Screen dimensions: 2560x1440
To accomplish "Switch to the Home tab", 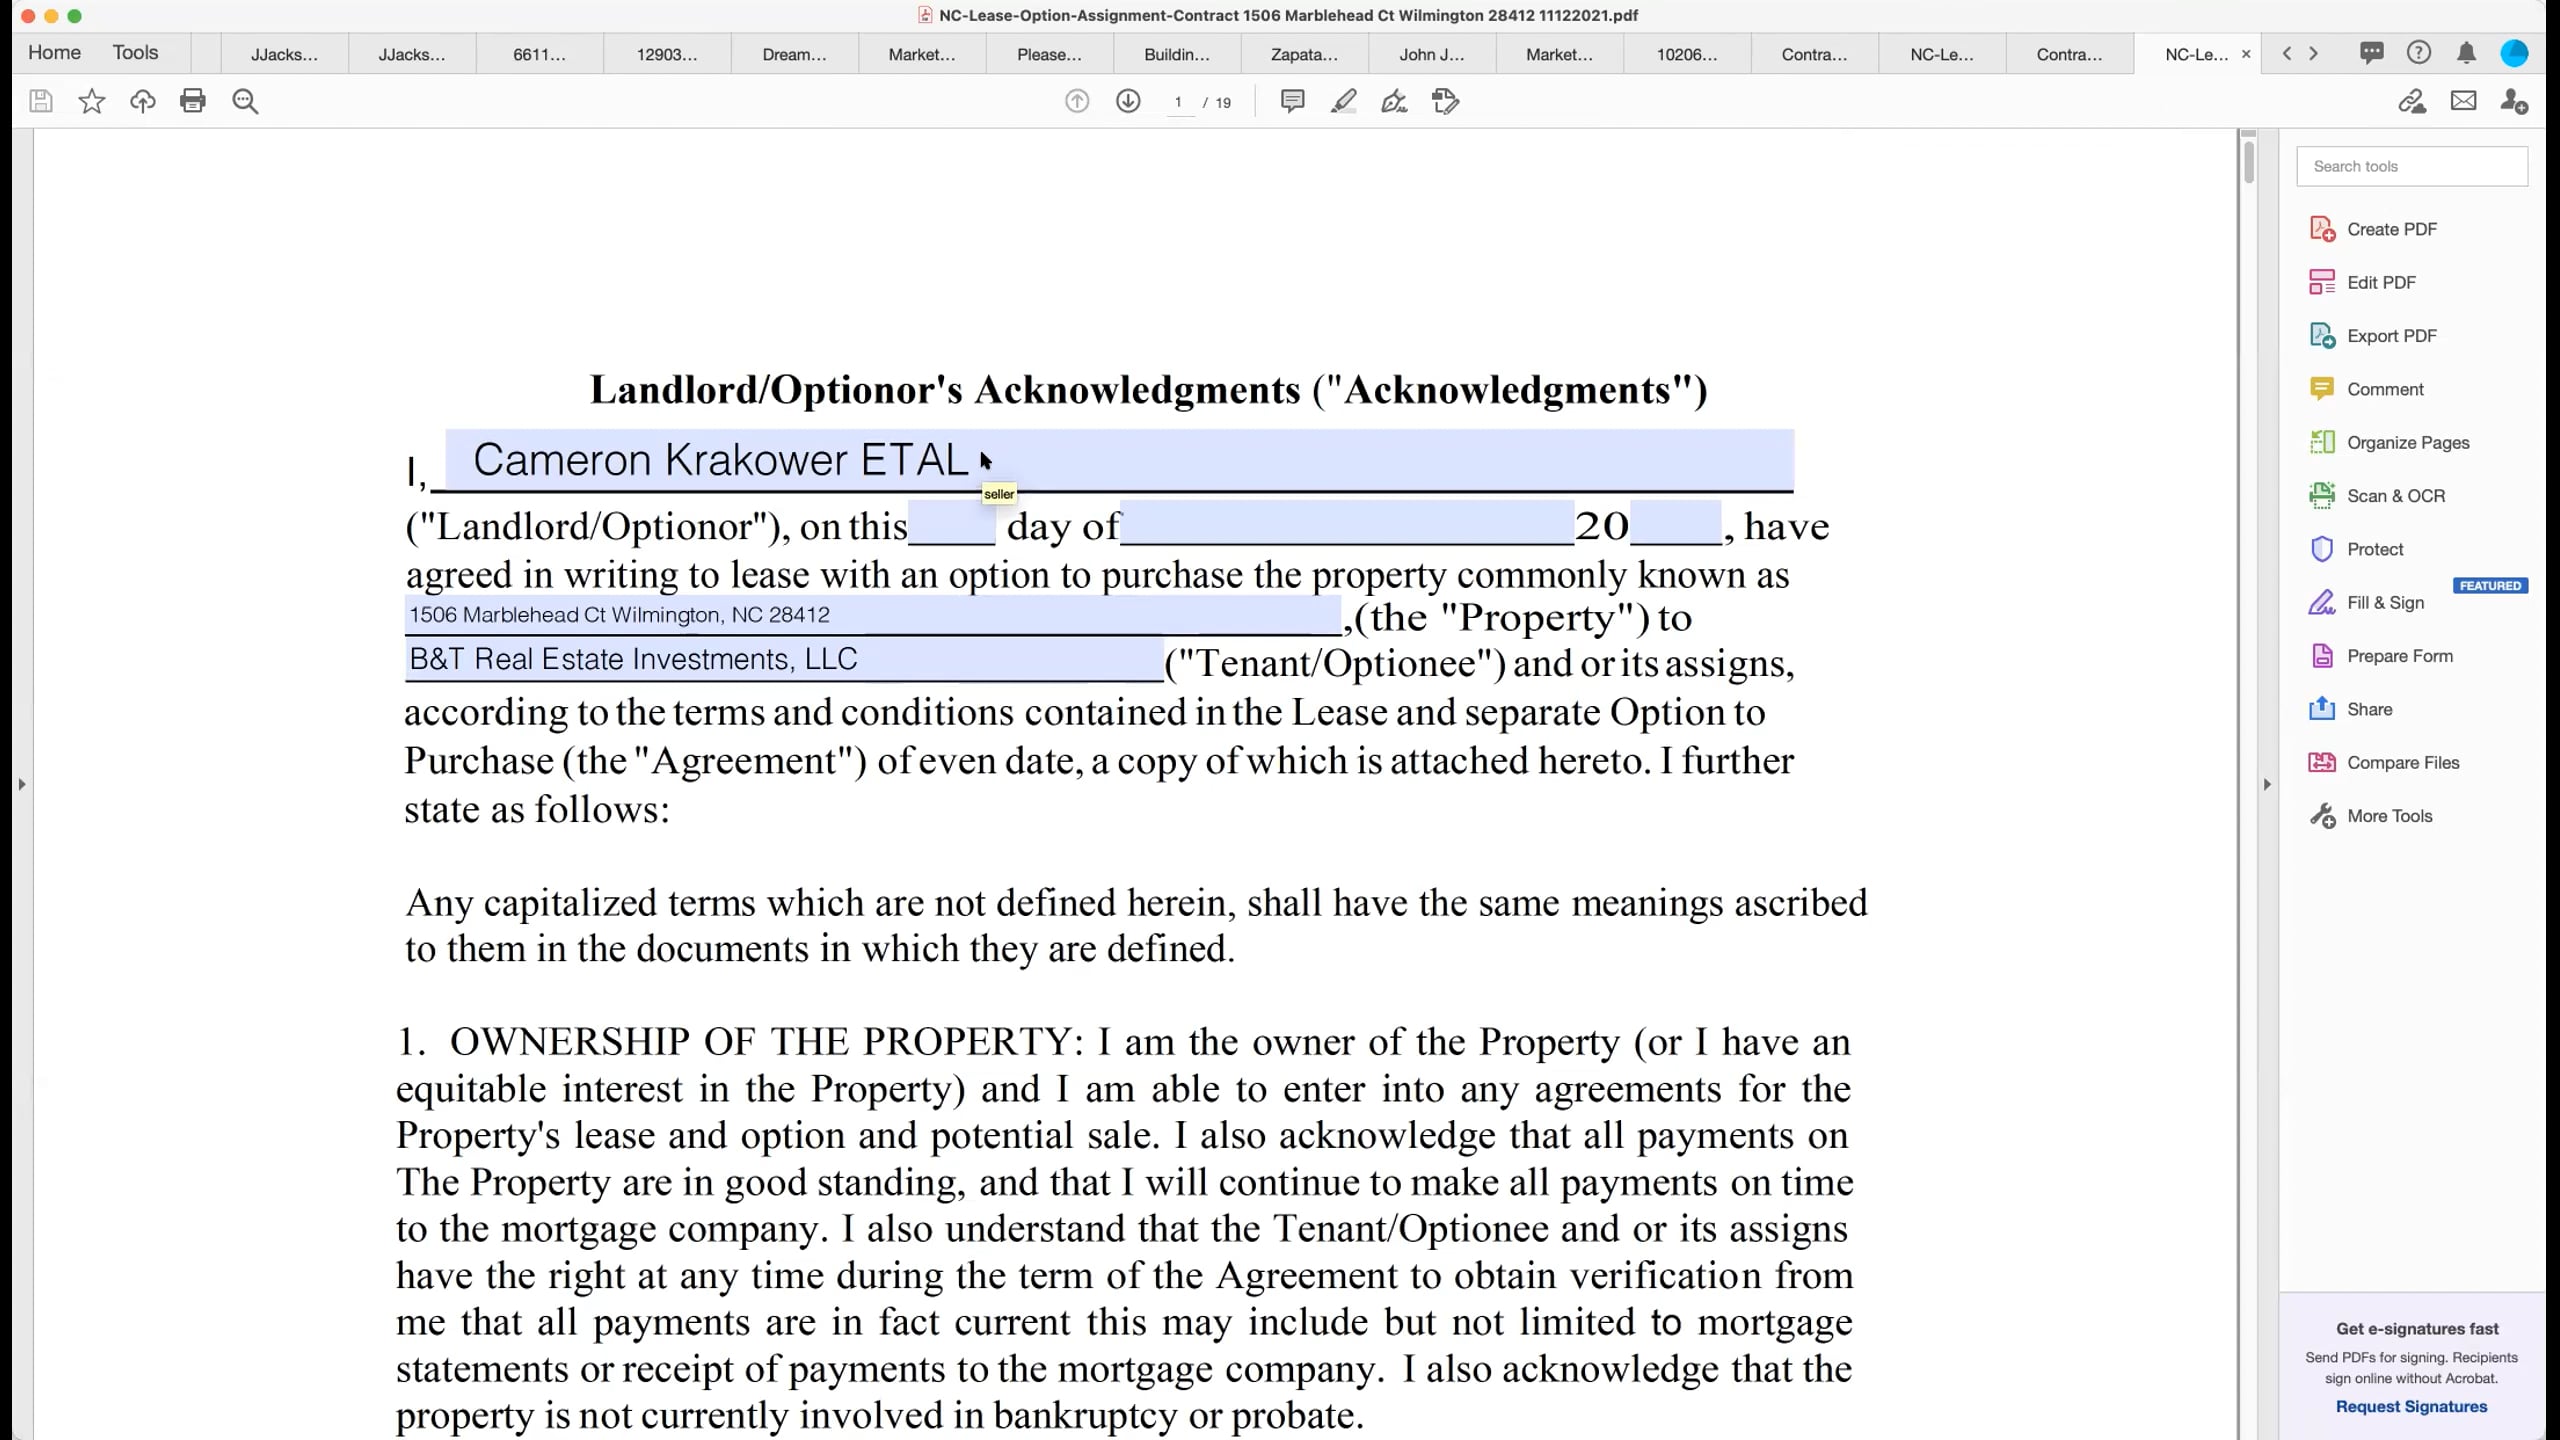I will click(x=54, y=52).
